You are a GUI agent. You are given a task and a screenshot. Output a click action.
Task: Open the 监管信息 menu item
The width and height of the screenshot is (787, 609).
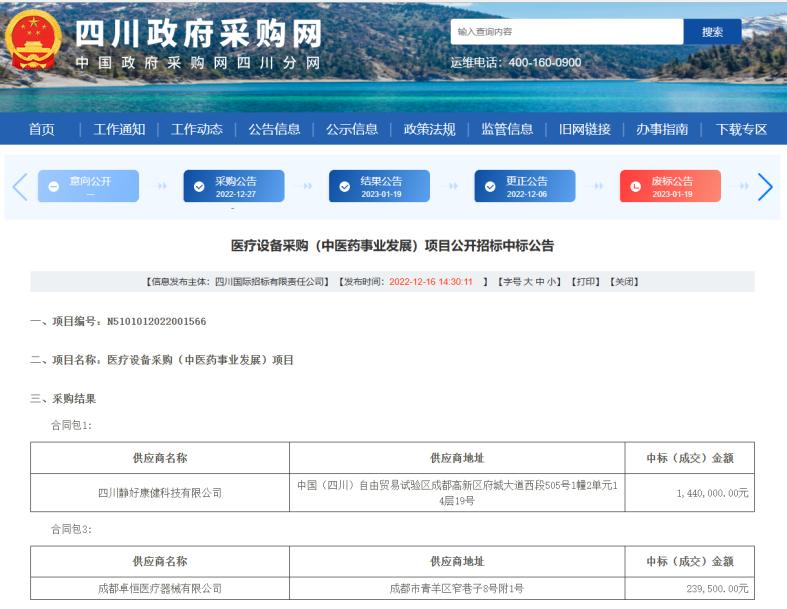coord(507,130)
